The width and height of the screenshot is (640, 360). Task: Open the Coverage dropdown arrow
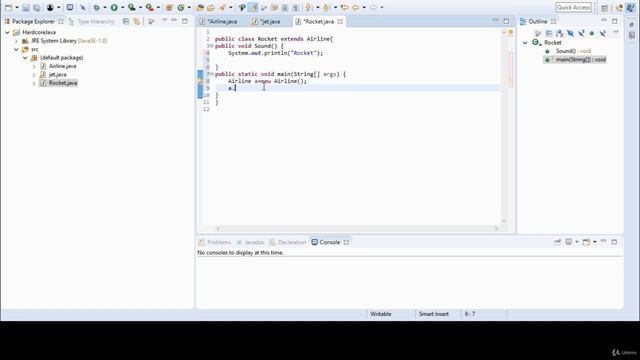(x=140, y=7)
